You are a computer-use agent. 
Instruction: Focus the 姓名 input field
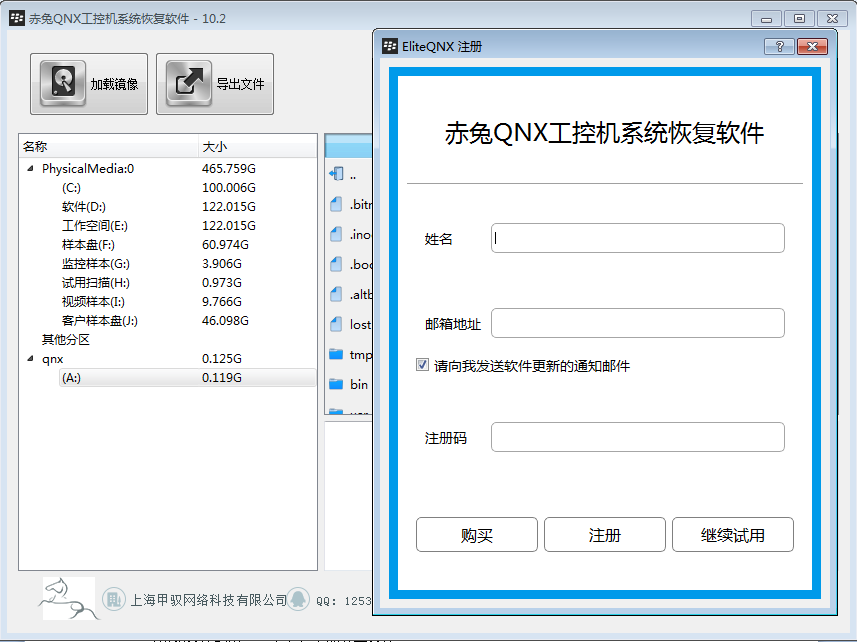coord(638,238)
